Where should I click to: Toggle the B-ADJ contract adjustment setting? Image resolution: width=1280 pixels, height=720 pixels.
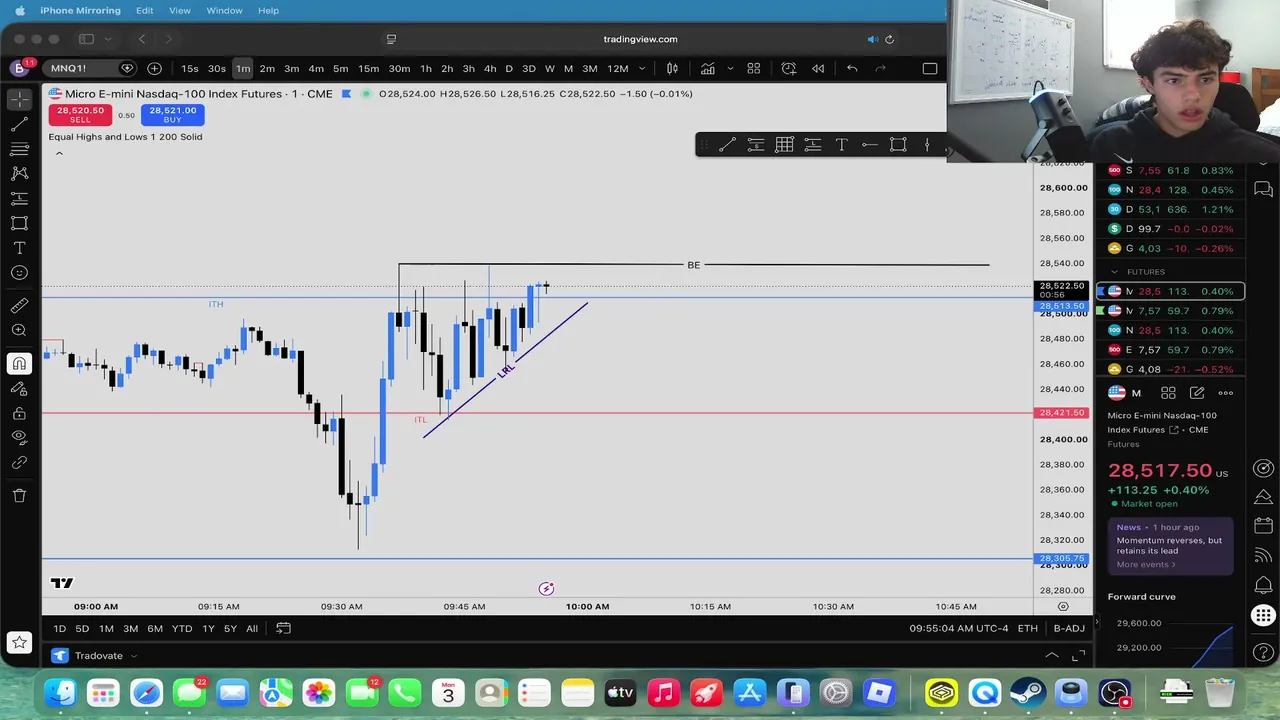pos(1069,628)
